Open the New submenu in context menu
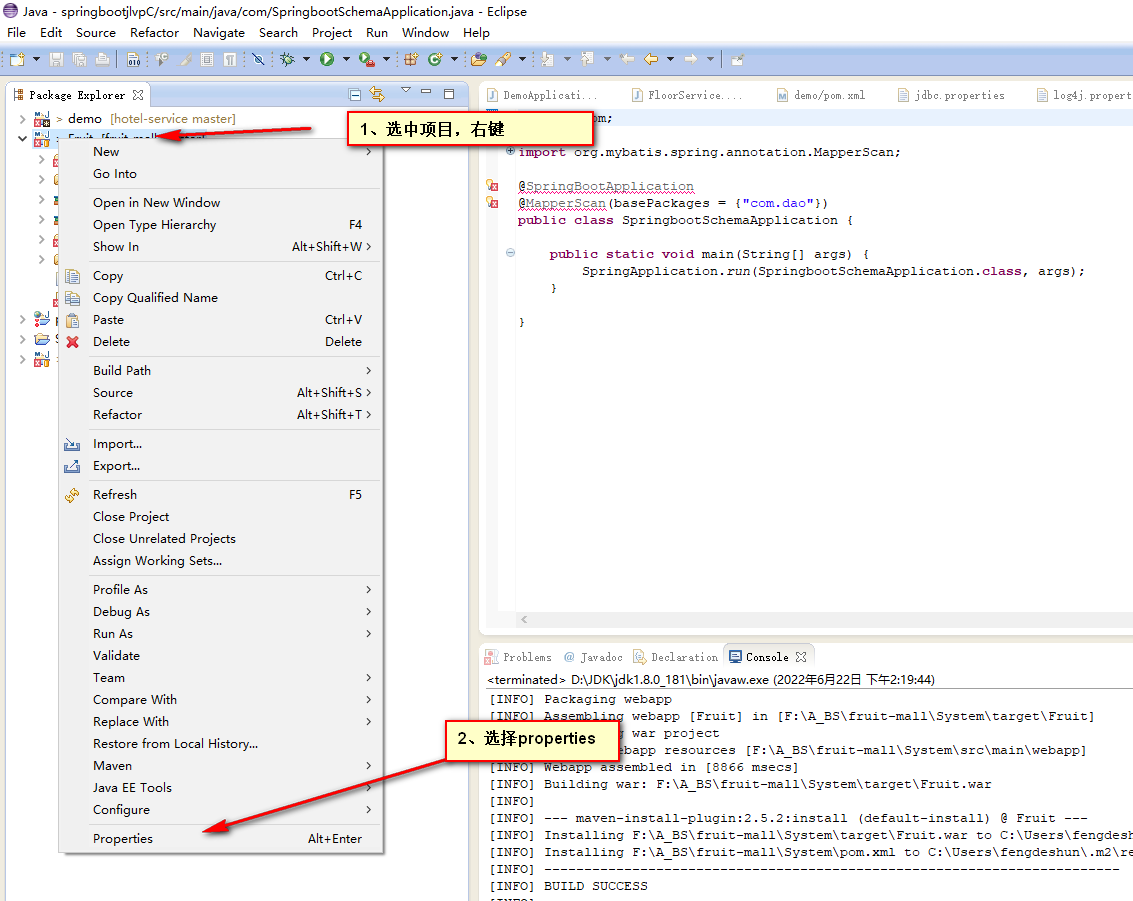 (x=221, y=152)
